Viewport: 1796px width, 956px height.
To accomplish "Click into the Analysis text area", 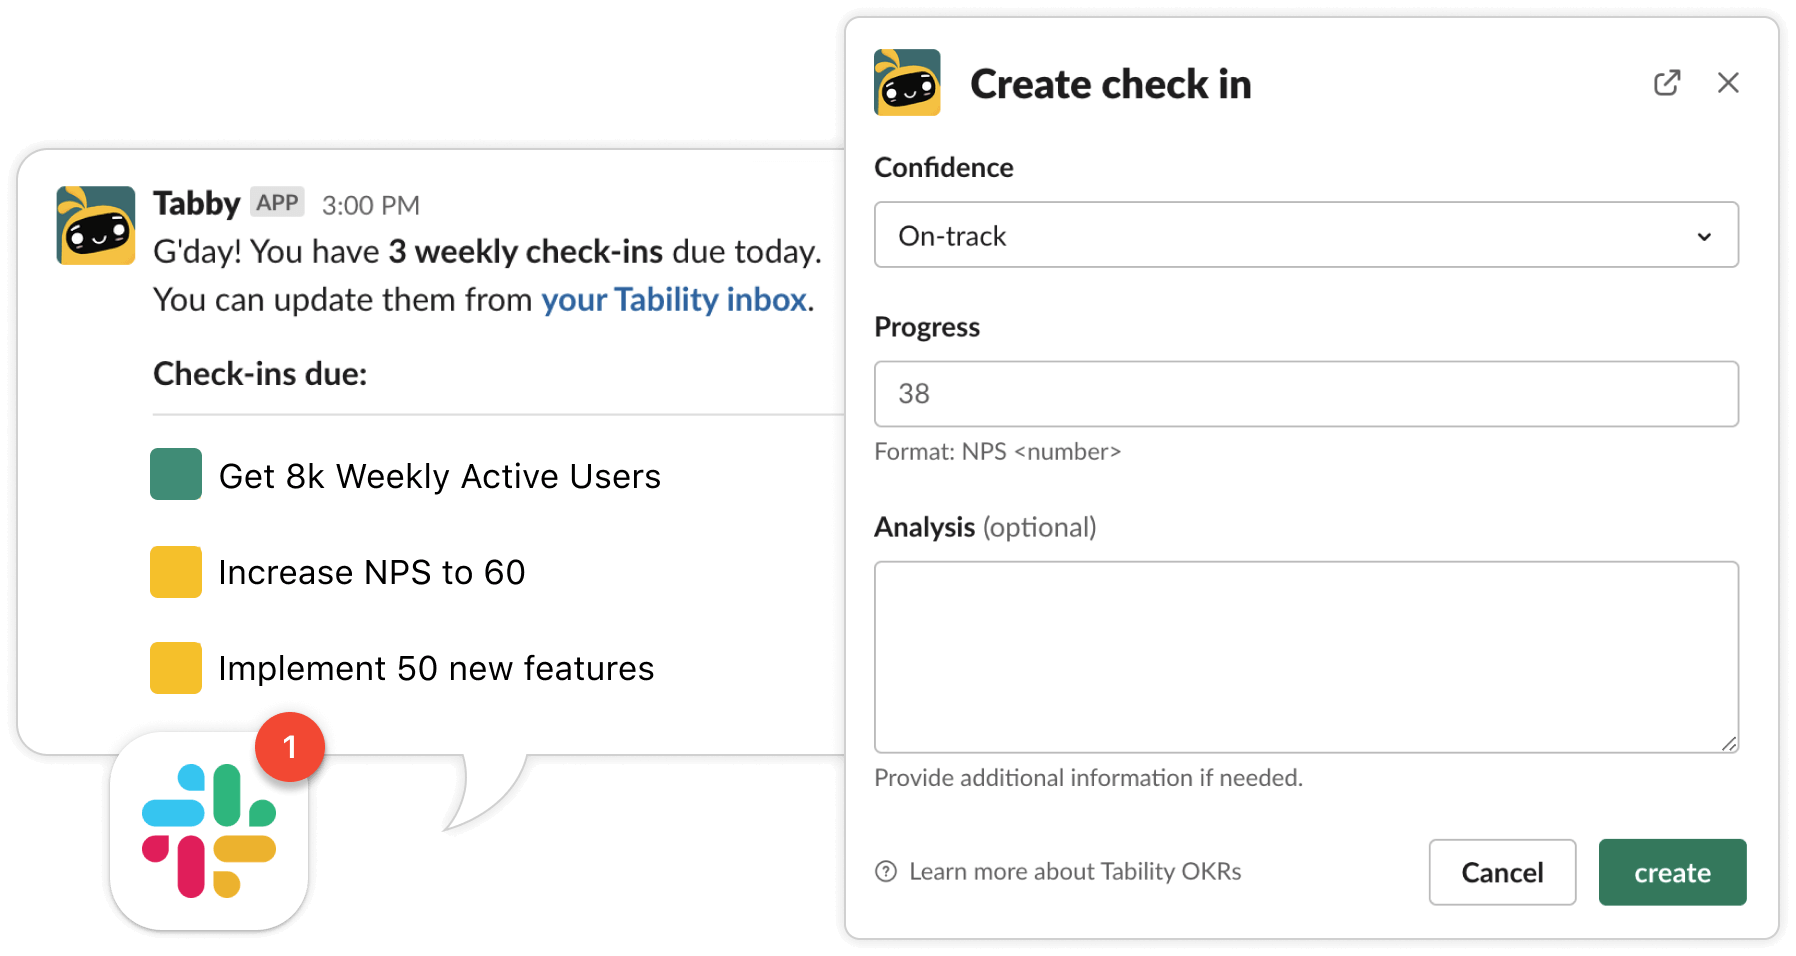I will 1306,656.
